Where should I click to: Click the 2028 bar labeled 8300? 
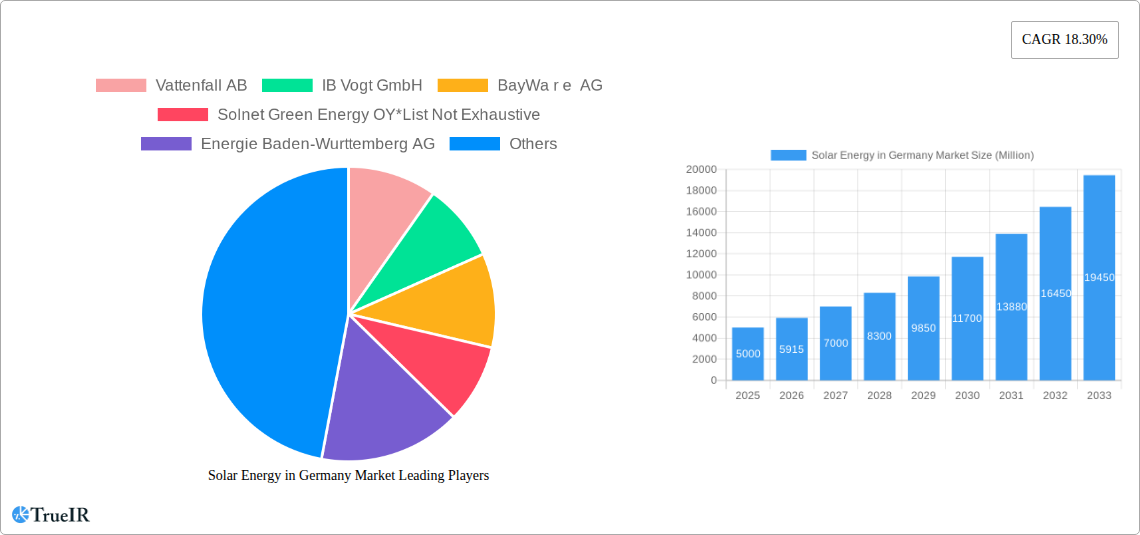click(x=880, y=337)
